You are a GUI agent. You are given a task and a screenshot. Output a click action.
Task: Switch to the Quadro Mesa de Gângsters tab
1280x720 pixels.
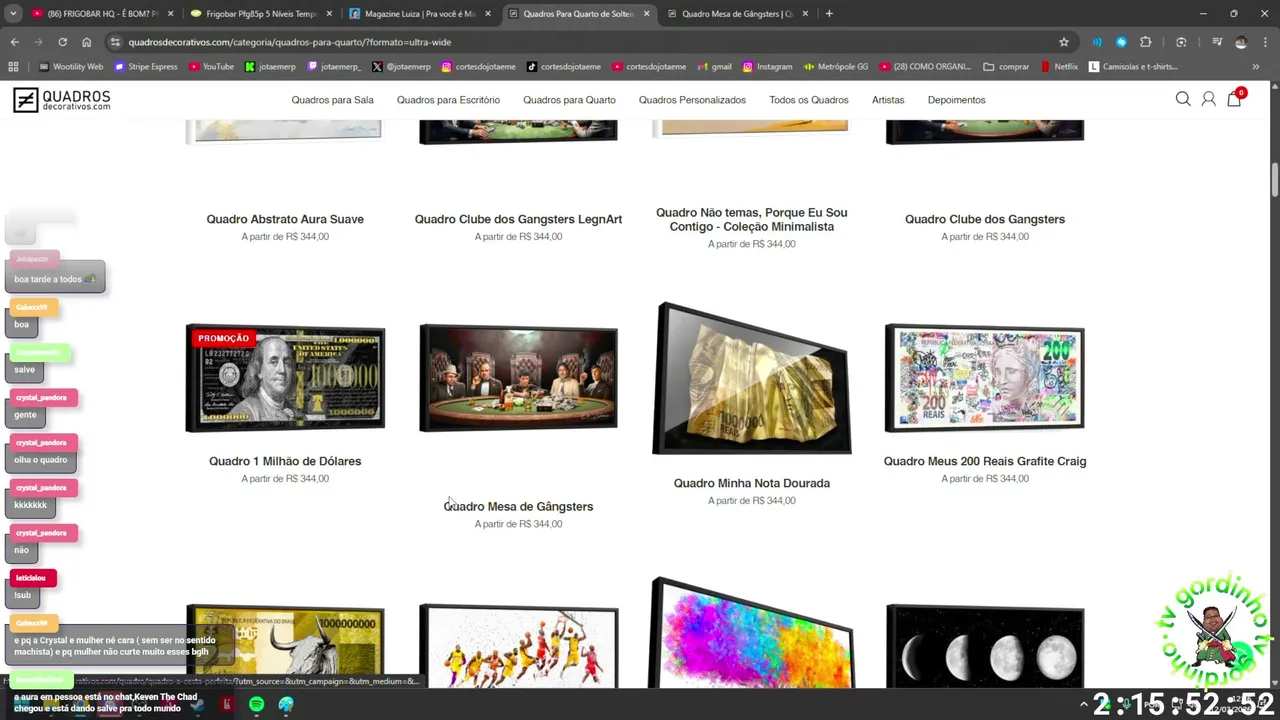pyautogui.click(x=740, y=14)
